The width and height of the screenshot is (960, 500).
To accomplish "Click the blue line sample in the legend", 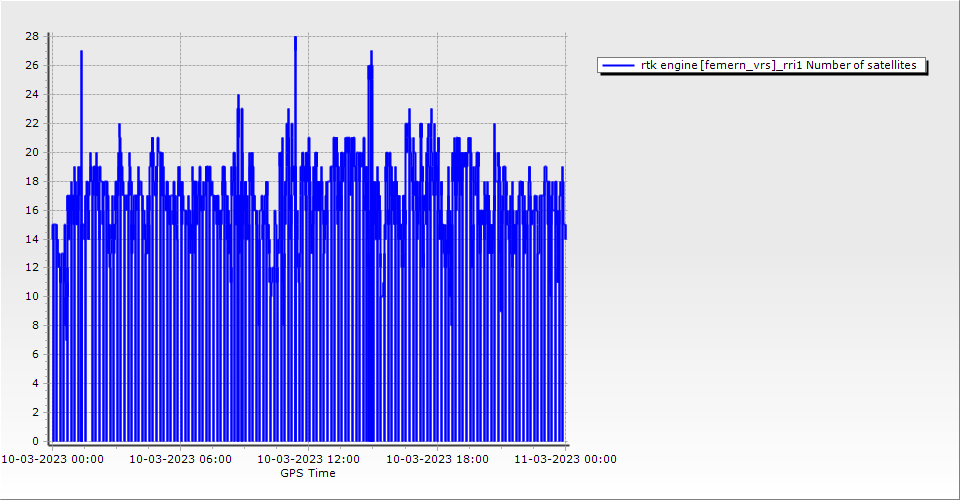I will coord(619,65).
